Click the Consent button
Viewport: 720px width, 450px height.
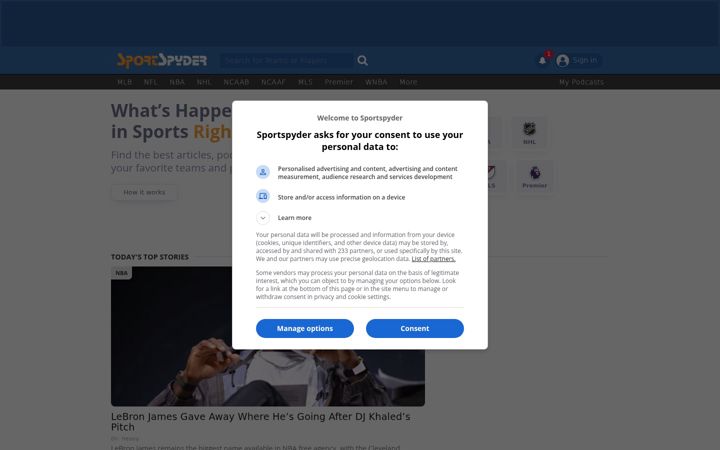tap(415, 328)
